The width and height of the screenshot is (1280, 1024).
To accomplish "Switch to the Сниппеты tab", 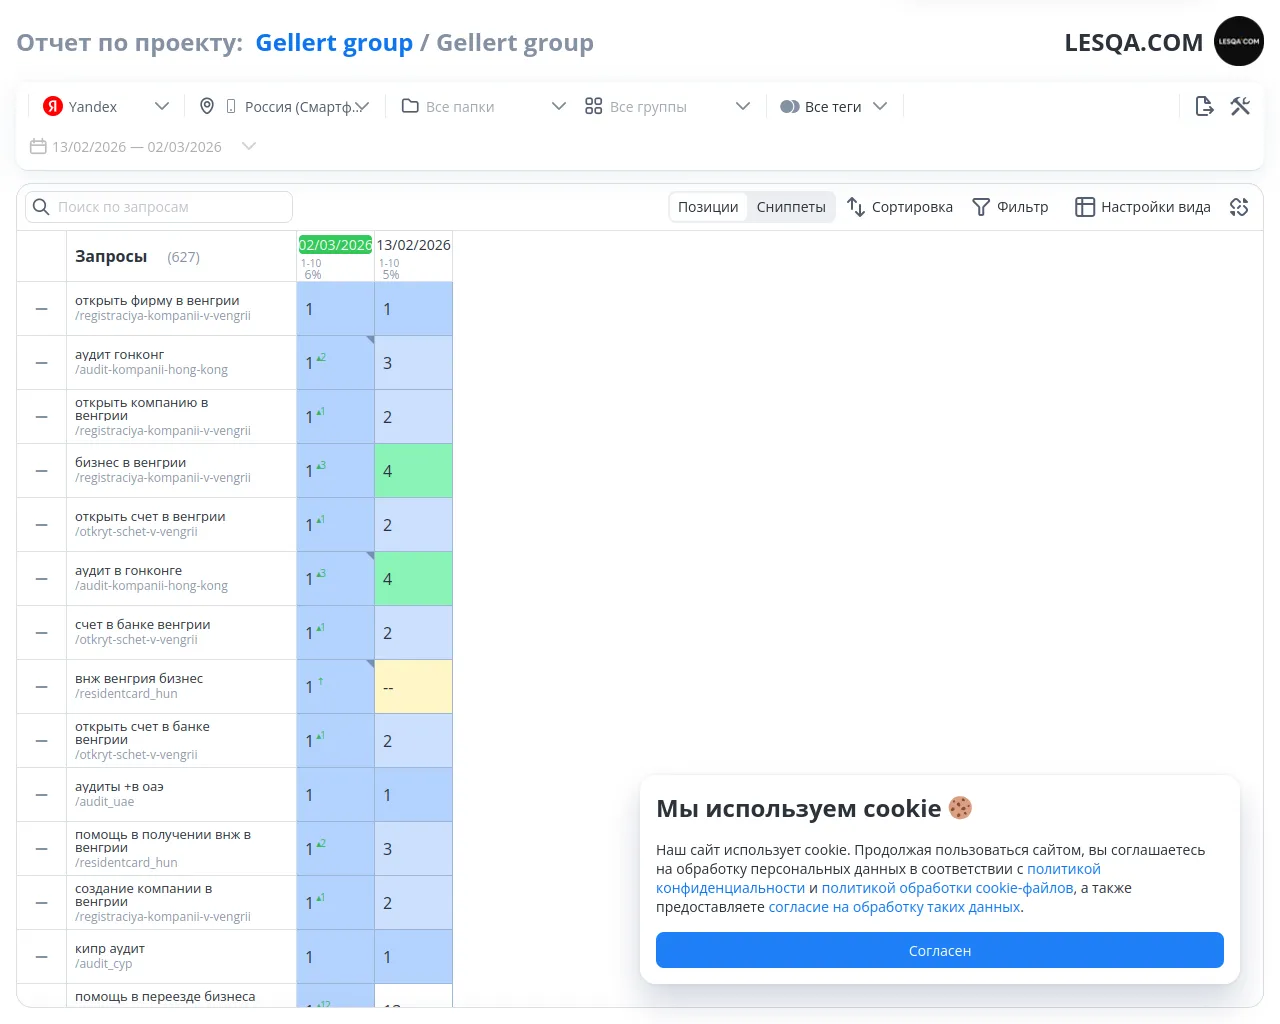I will click(x=790, y=207).
